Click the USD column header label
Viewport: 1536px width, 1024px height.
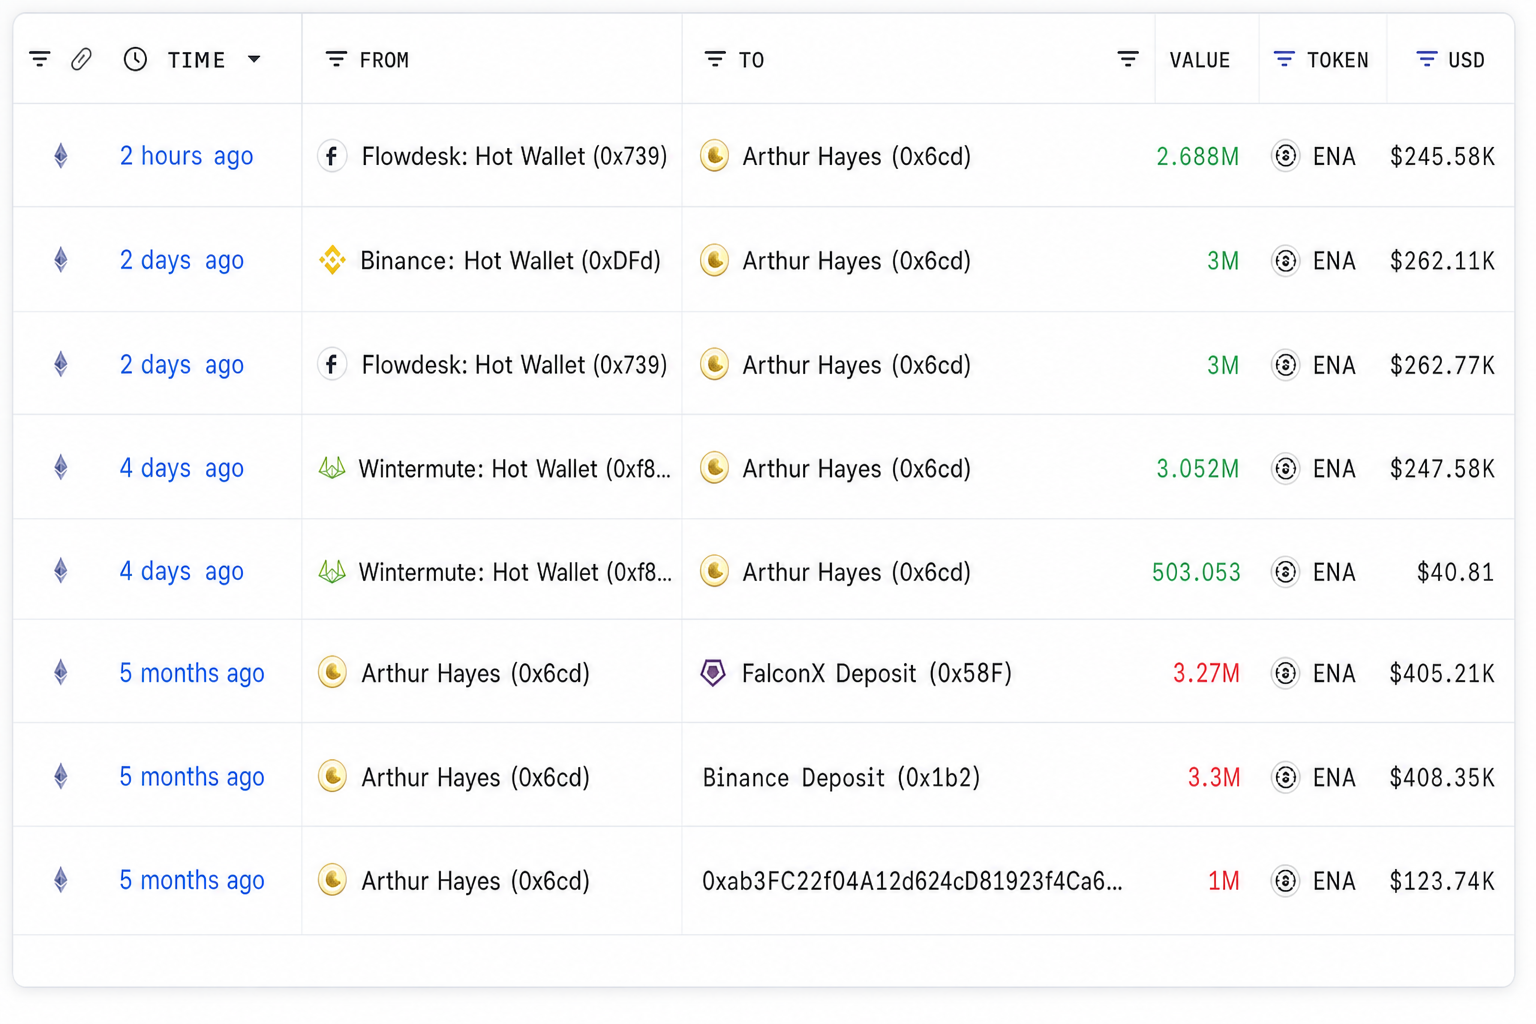(1466, 60)
